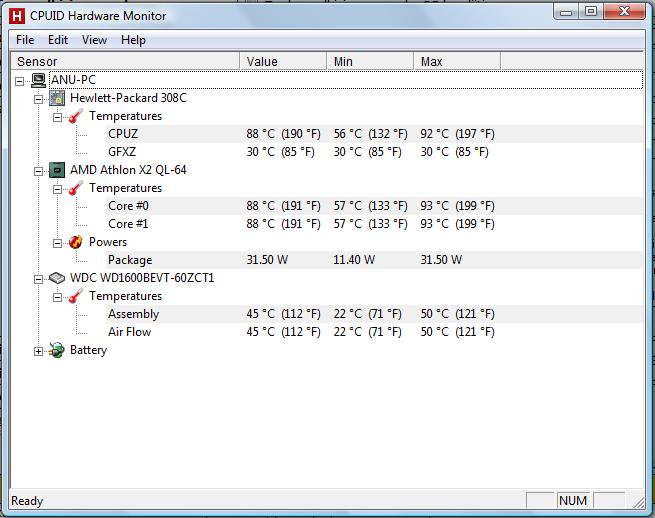This screenshot has height=518, width=655.
Task: Select the Air Flow temperature row
Action: [x=374, y=332]
